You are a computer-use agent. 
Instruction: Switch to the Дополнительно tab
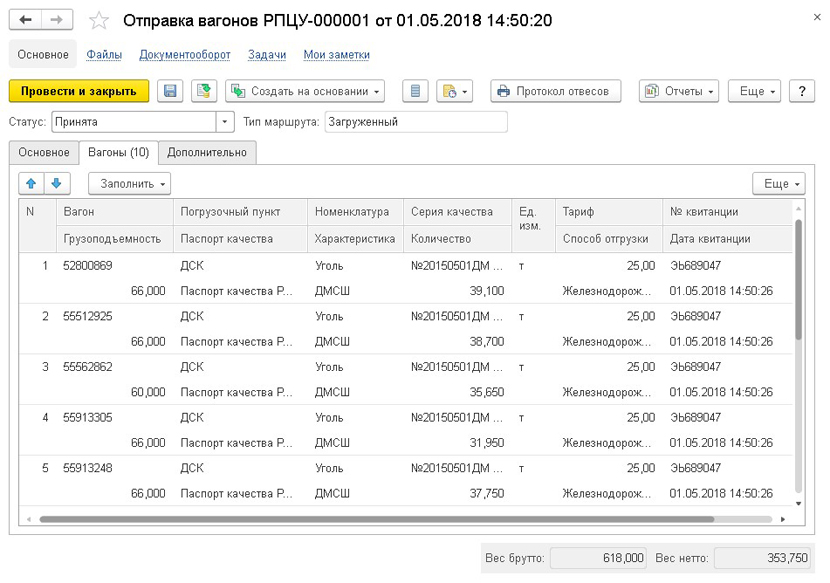coord(207,152)
